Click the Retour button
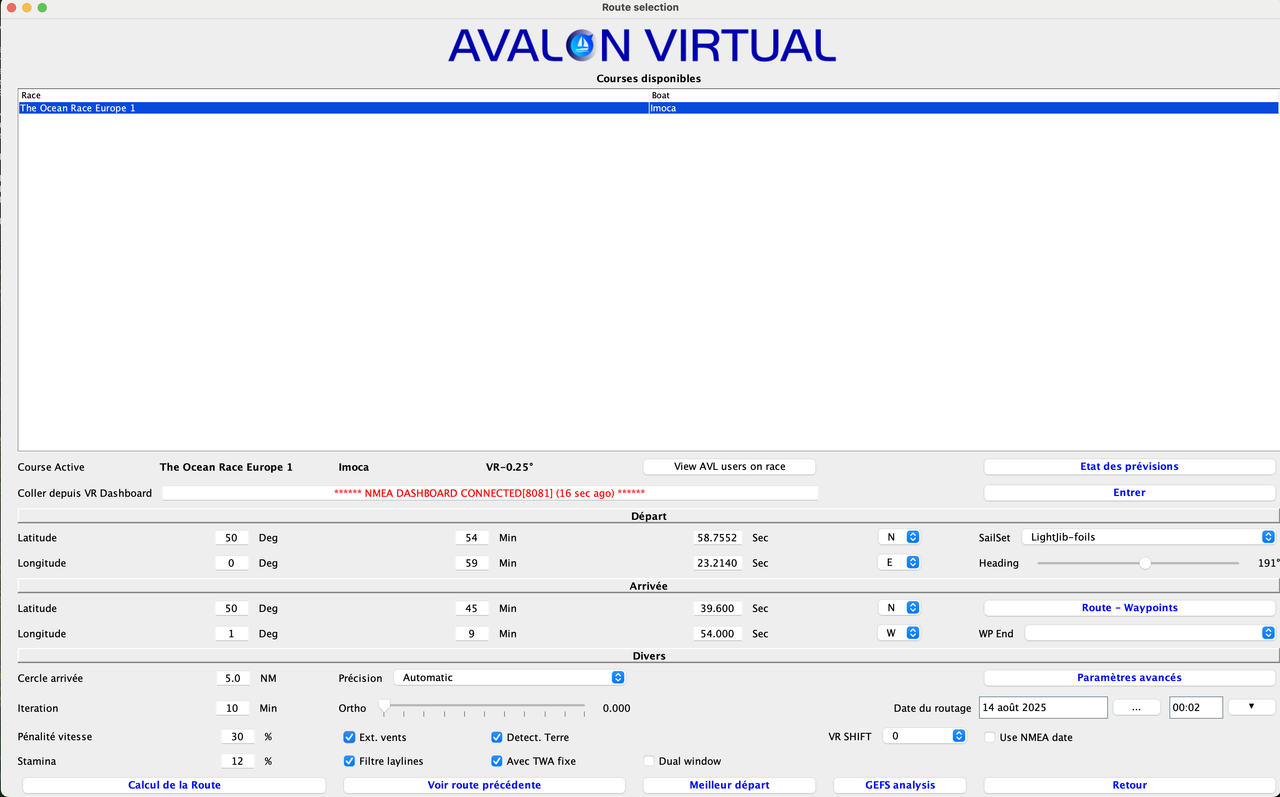 [1129, 786]
